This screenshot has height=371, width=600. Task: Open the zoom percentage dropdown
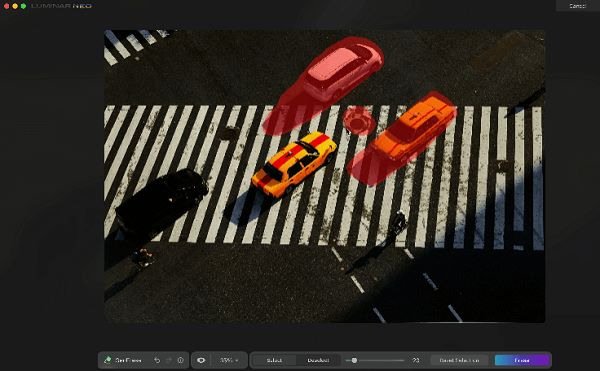coord(229,360)
